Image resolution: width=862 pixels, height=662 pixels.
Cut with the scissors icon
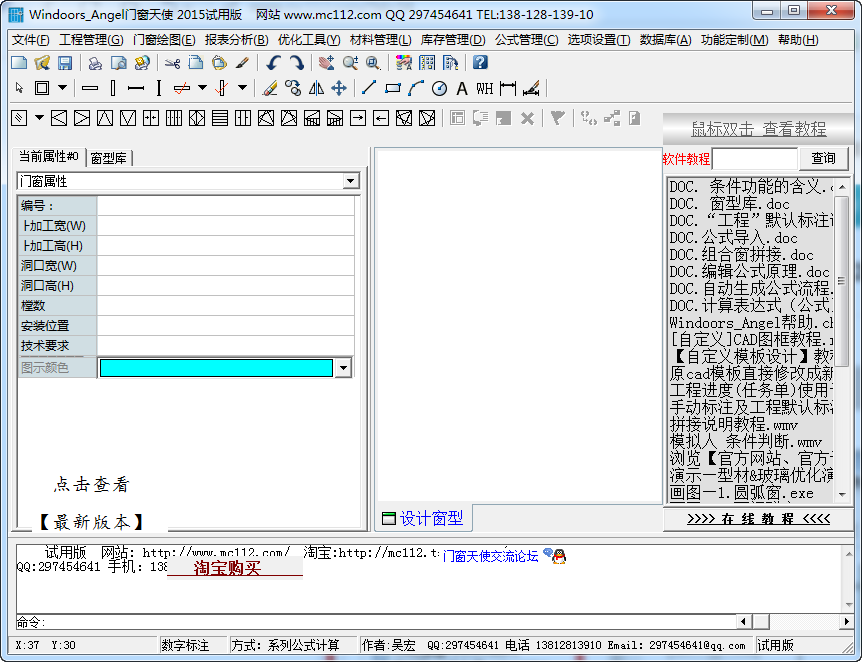[x=173, y=63]
